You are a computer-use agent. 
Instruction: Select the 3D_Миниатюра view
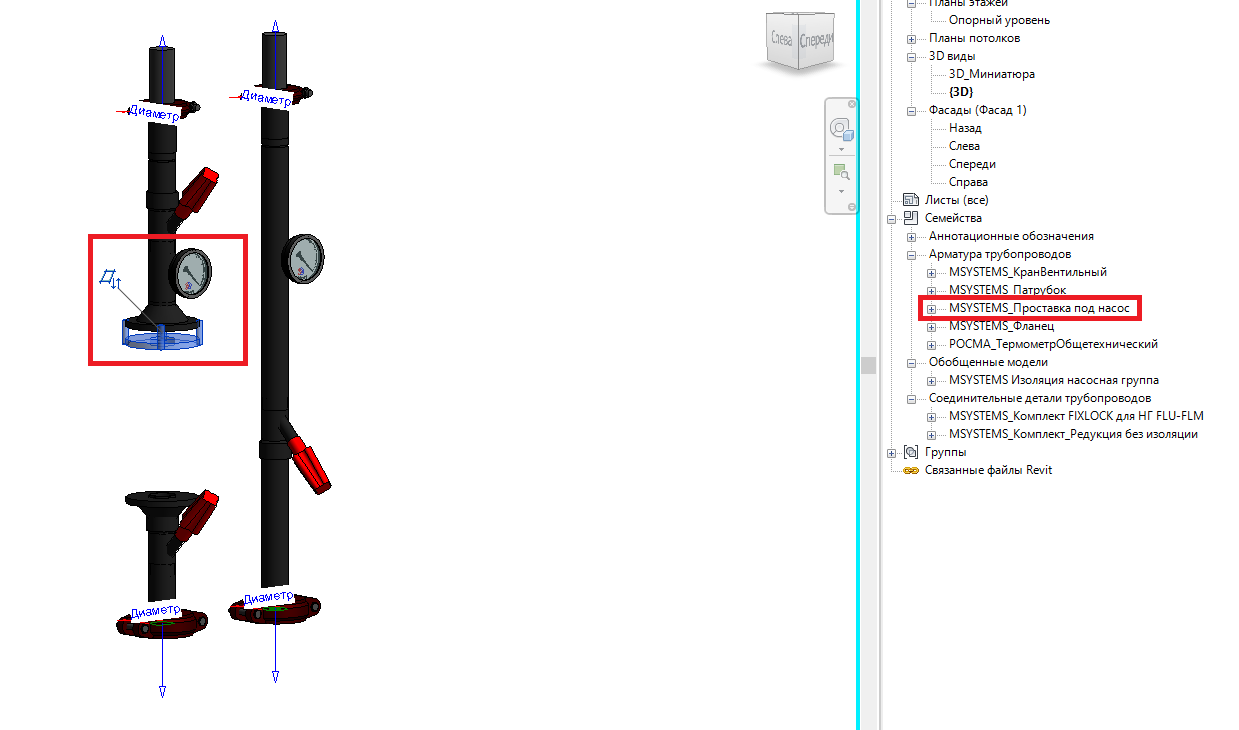pos(991,74)
